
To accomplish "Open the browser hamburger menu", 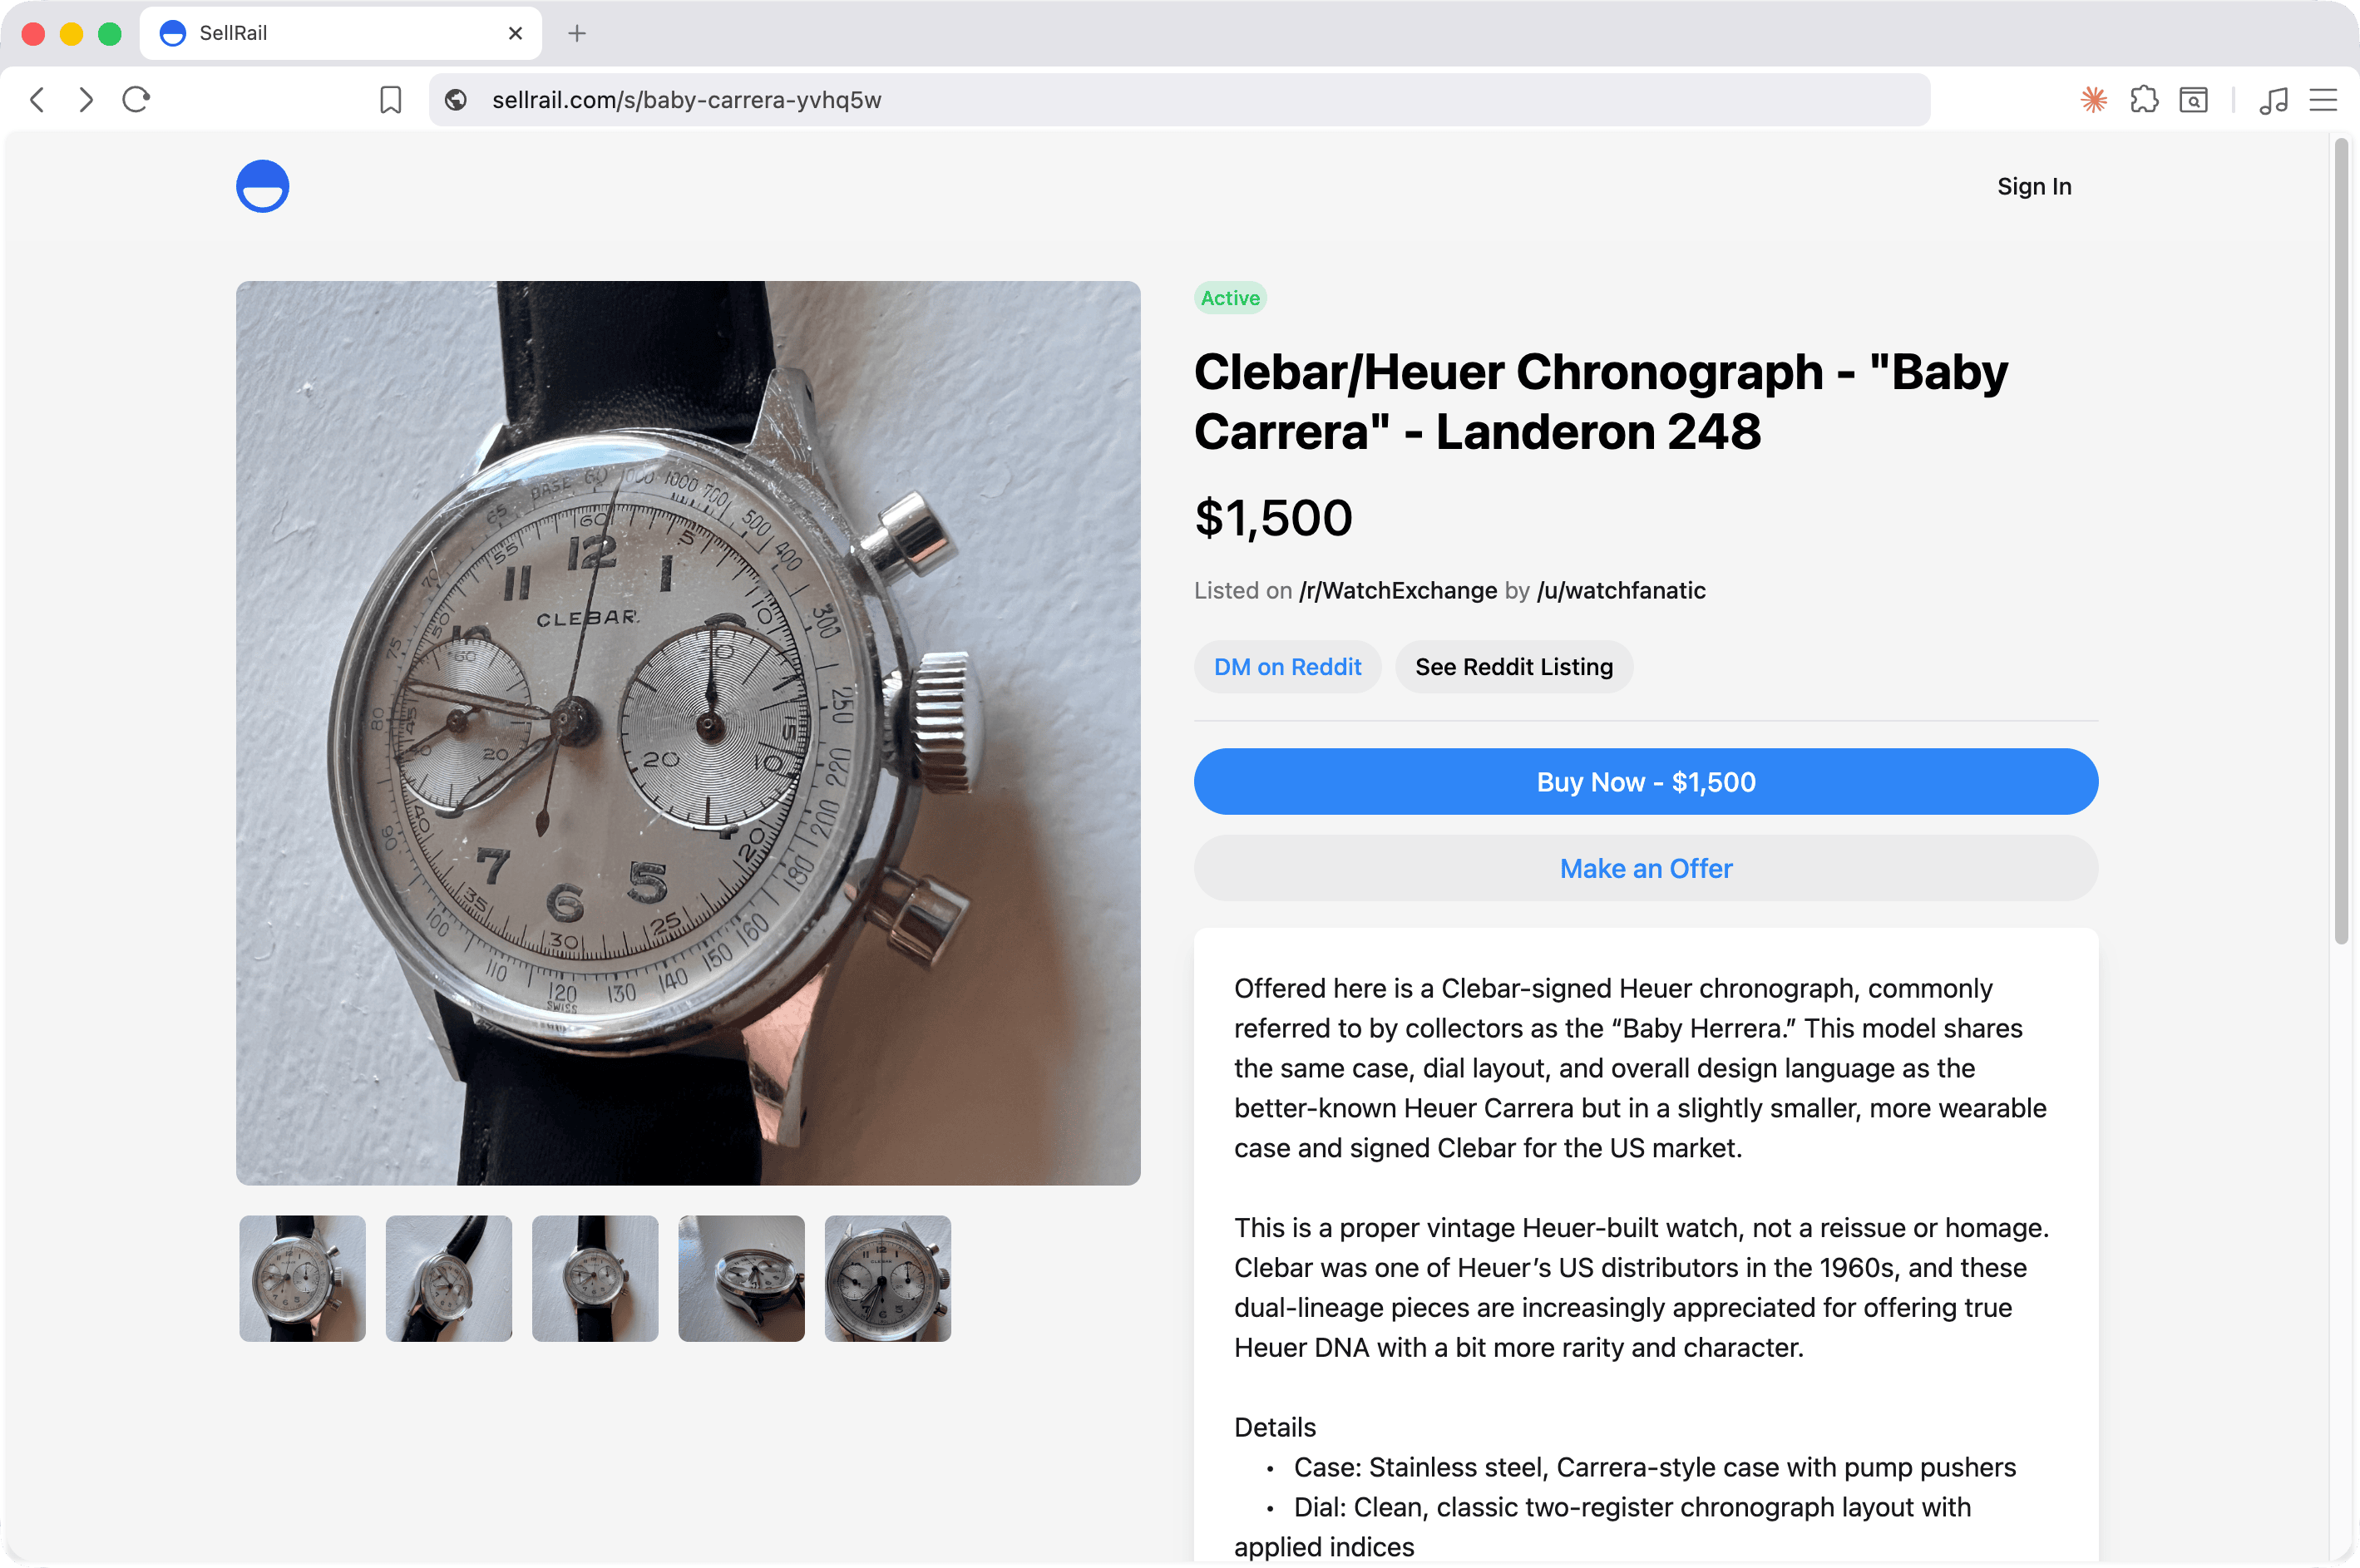I will 2323,100.
